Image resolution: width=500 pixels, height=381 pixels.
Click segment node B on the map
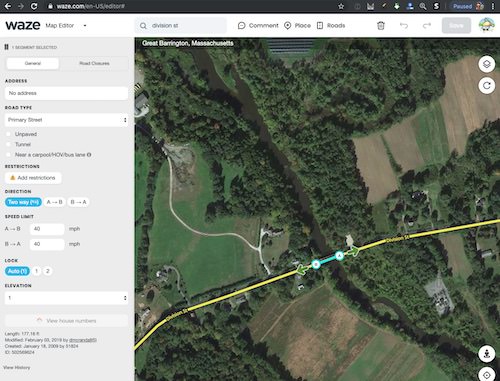pos(316,265)
